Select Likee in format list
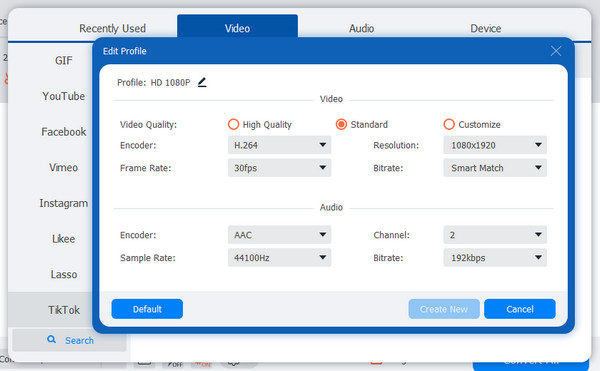 point(64,239)
